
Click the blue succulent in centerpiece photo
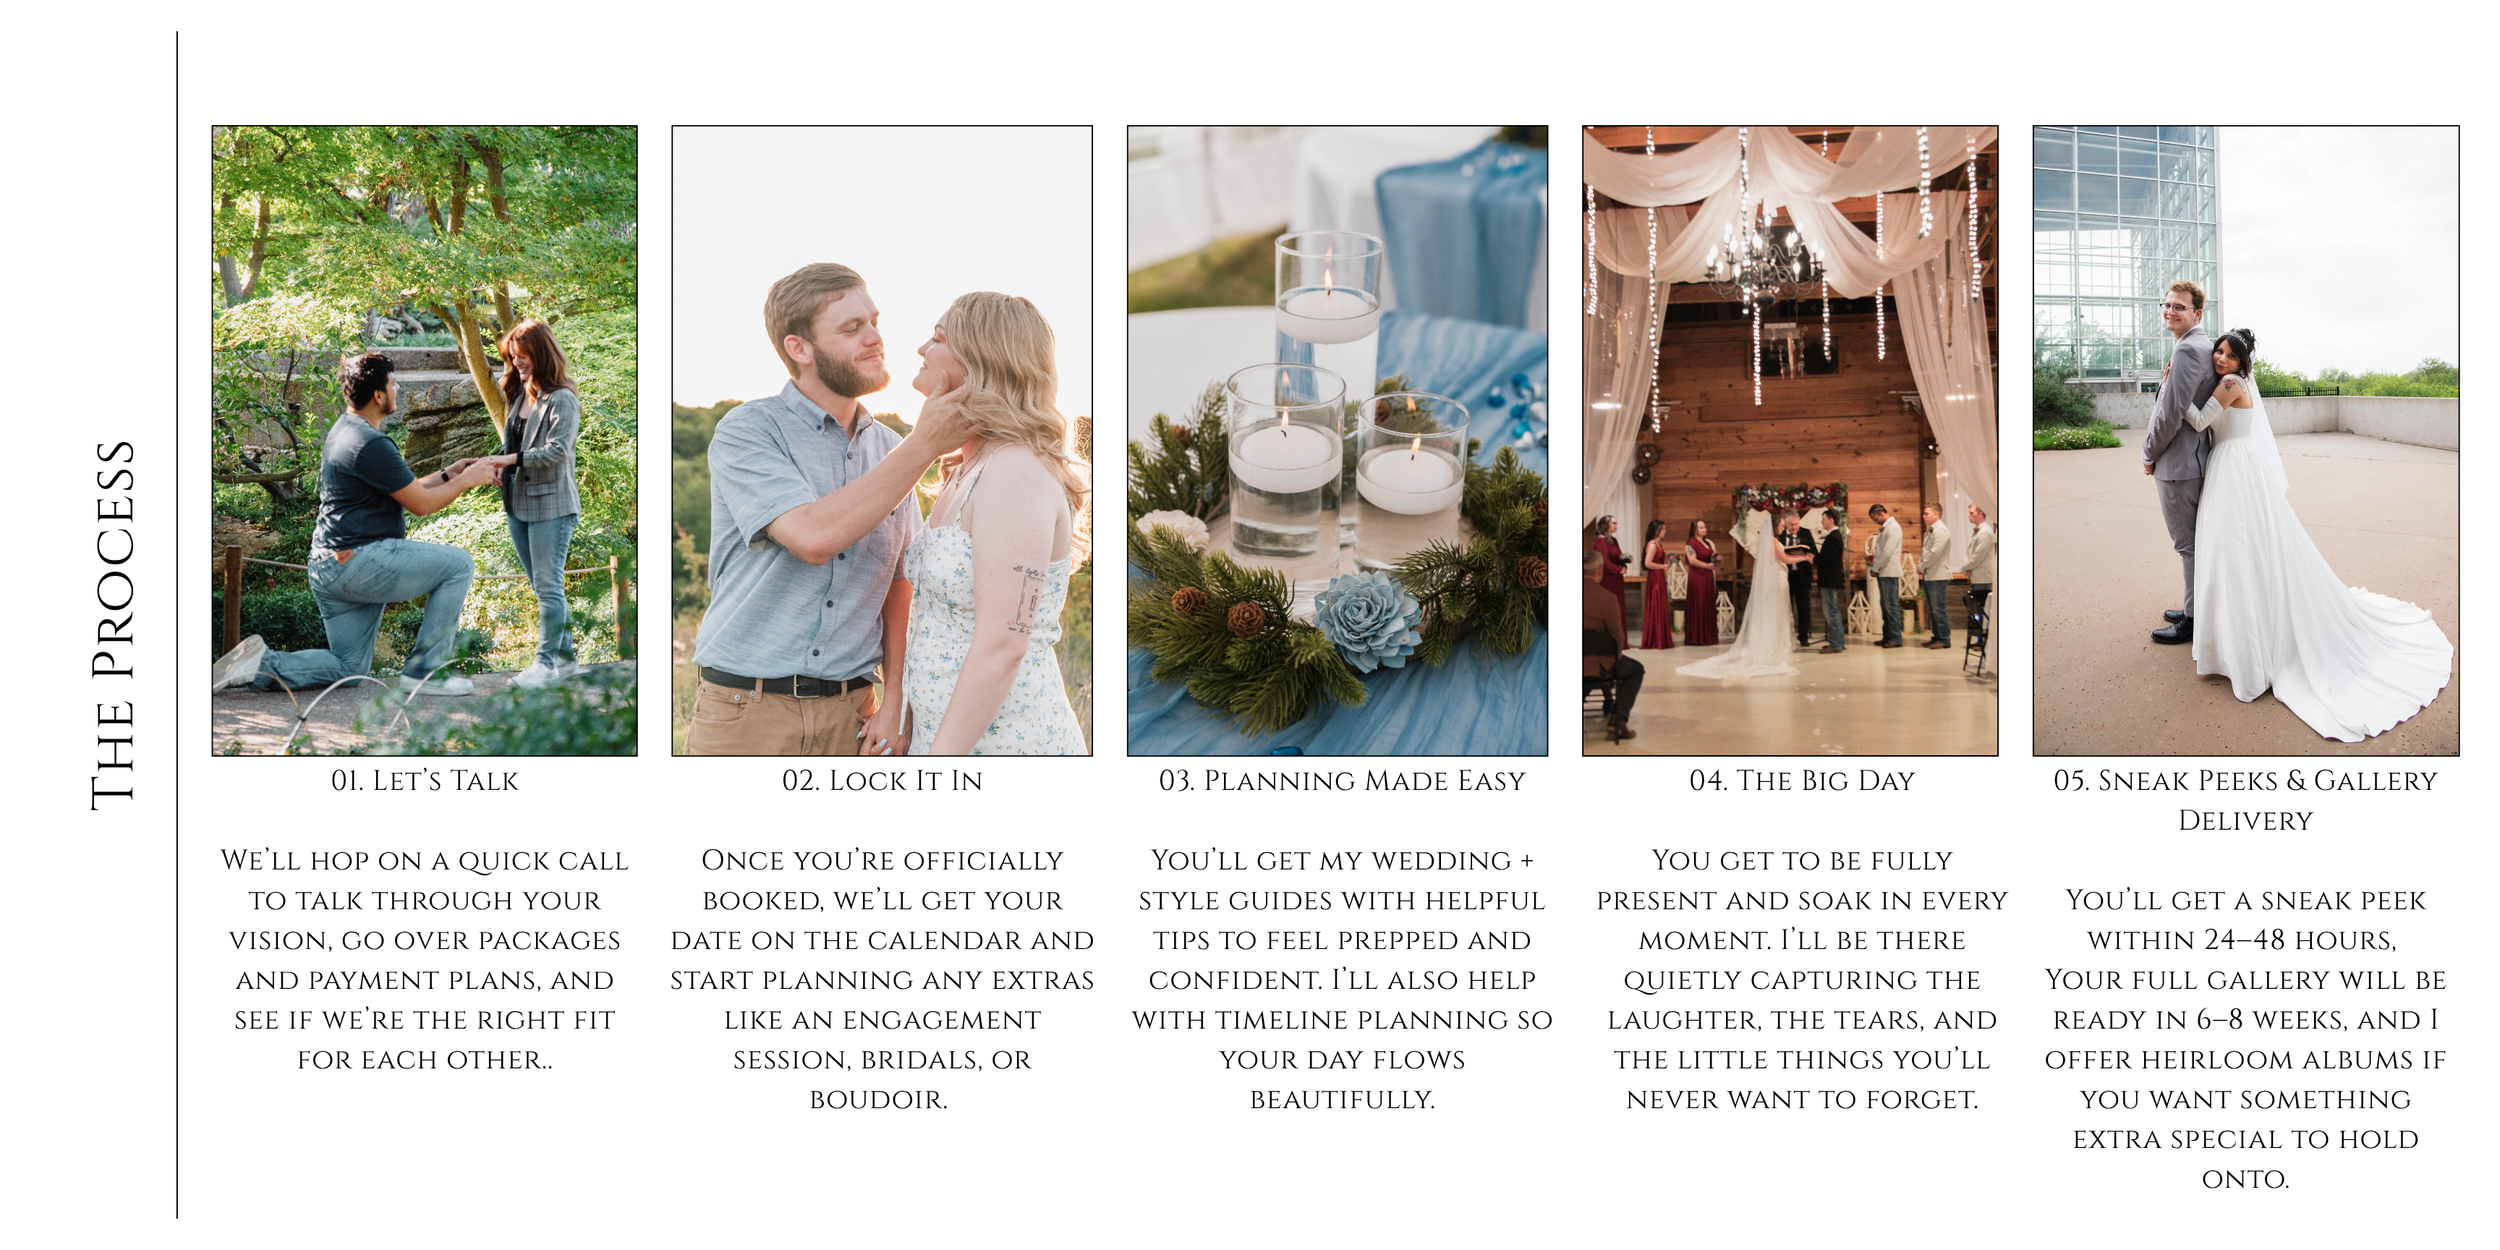coord(1366,620)
